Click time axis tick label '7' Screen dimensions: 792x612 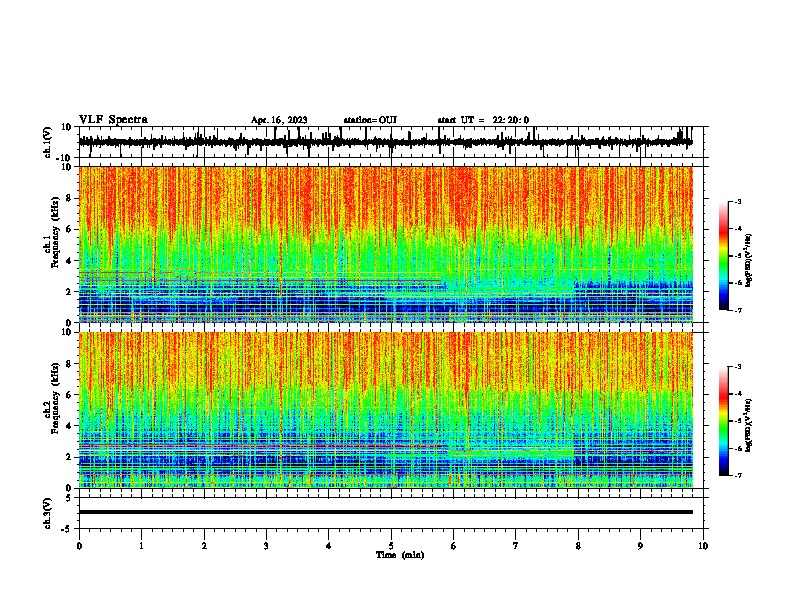tap(516, 546)
